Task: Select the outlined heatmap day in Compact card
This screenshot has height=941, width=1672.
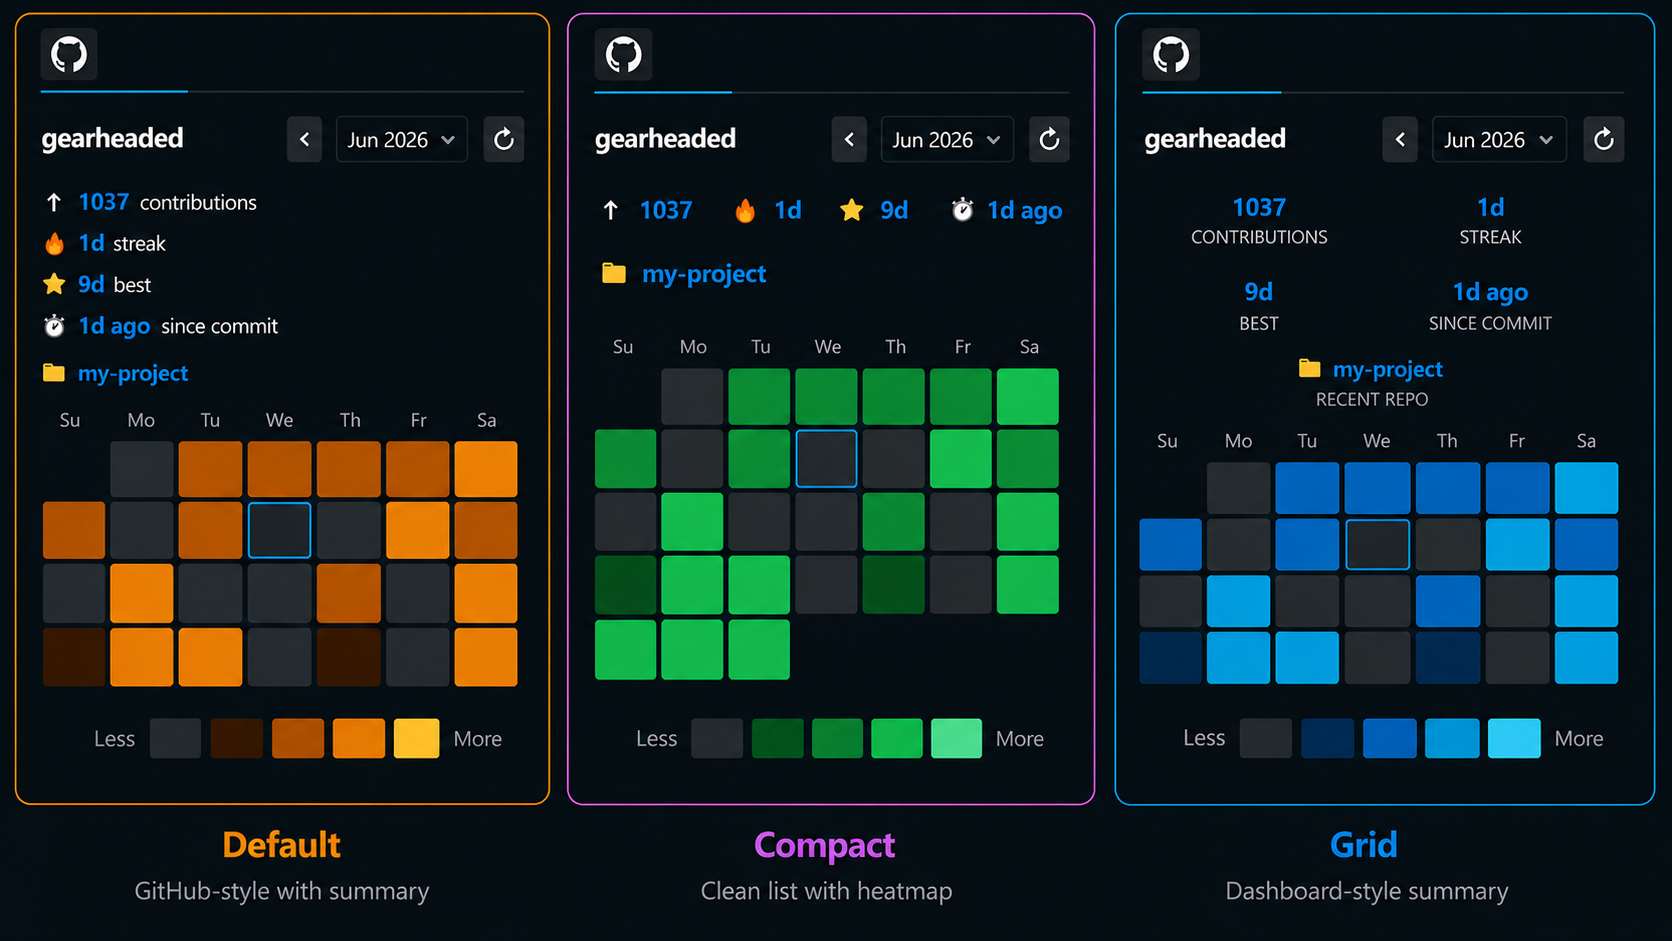Action: [x=826, y=459]
